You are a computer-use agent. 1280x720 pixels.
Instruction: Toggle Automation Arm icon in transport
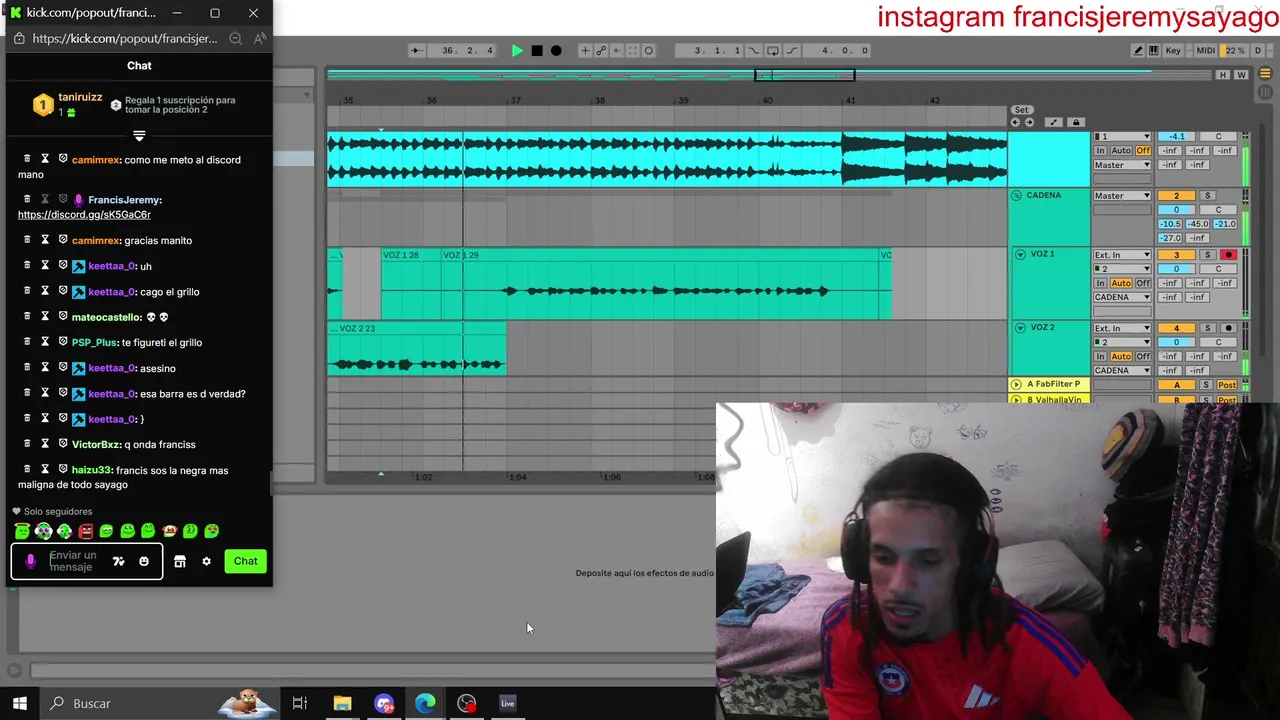[x=601, y=50]
